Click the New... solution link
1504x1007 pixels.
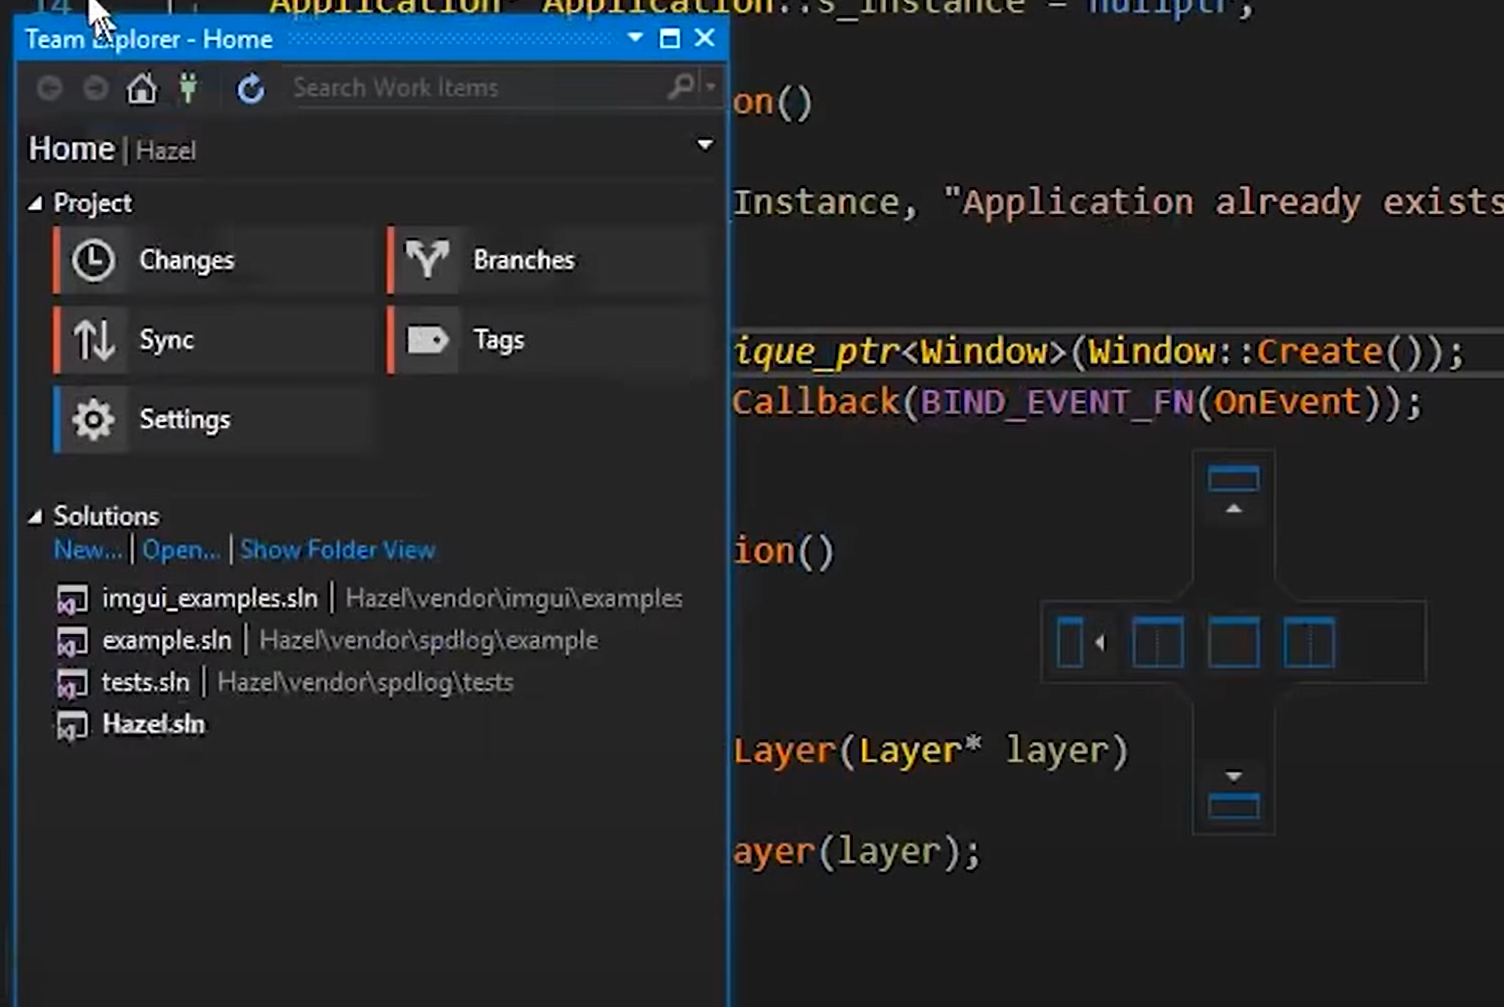pos(89,550)
